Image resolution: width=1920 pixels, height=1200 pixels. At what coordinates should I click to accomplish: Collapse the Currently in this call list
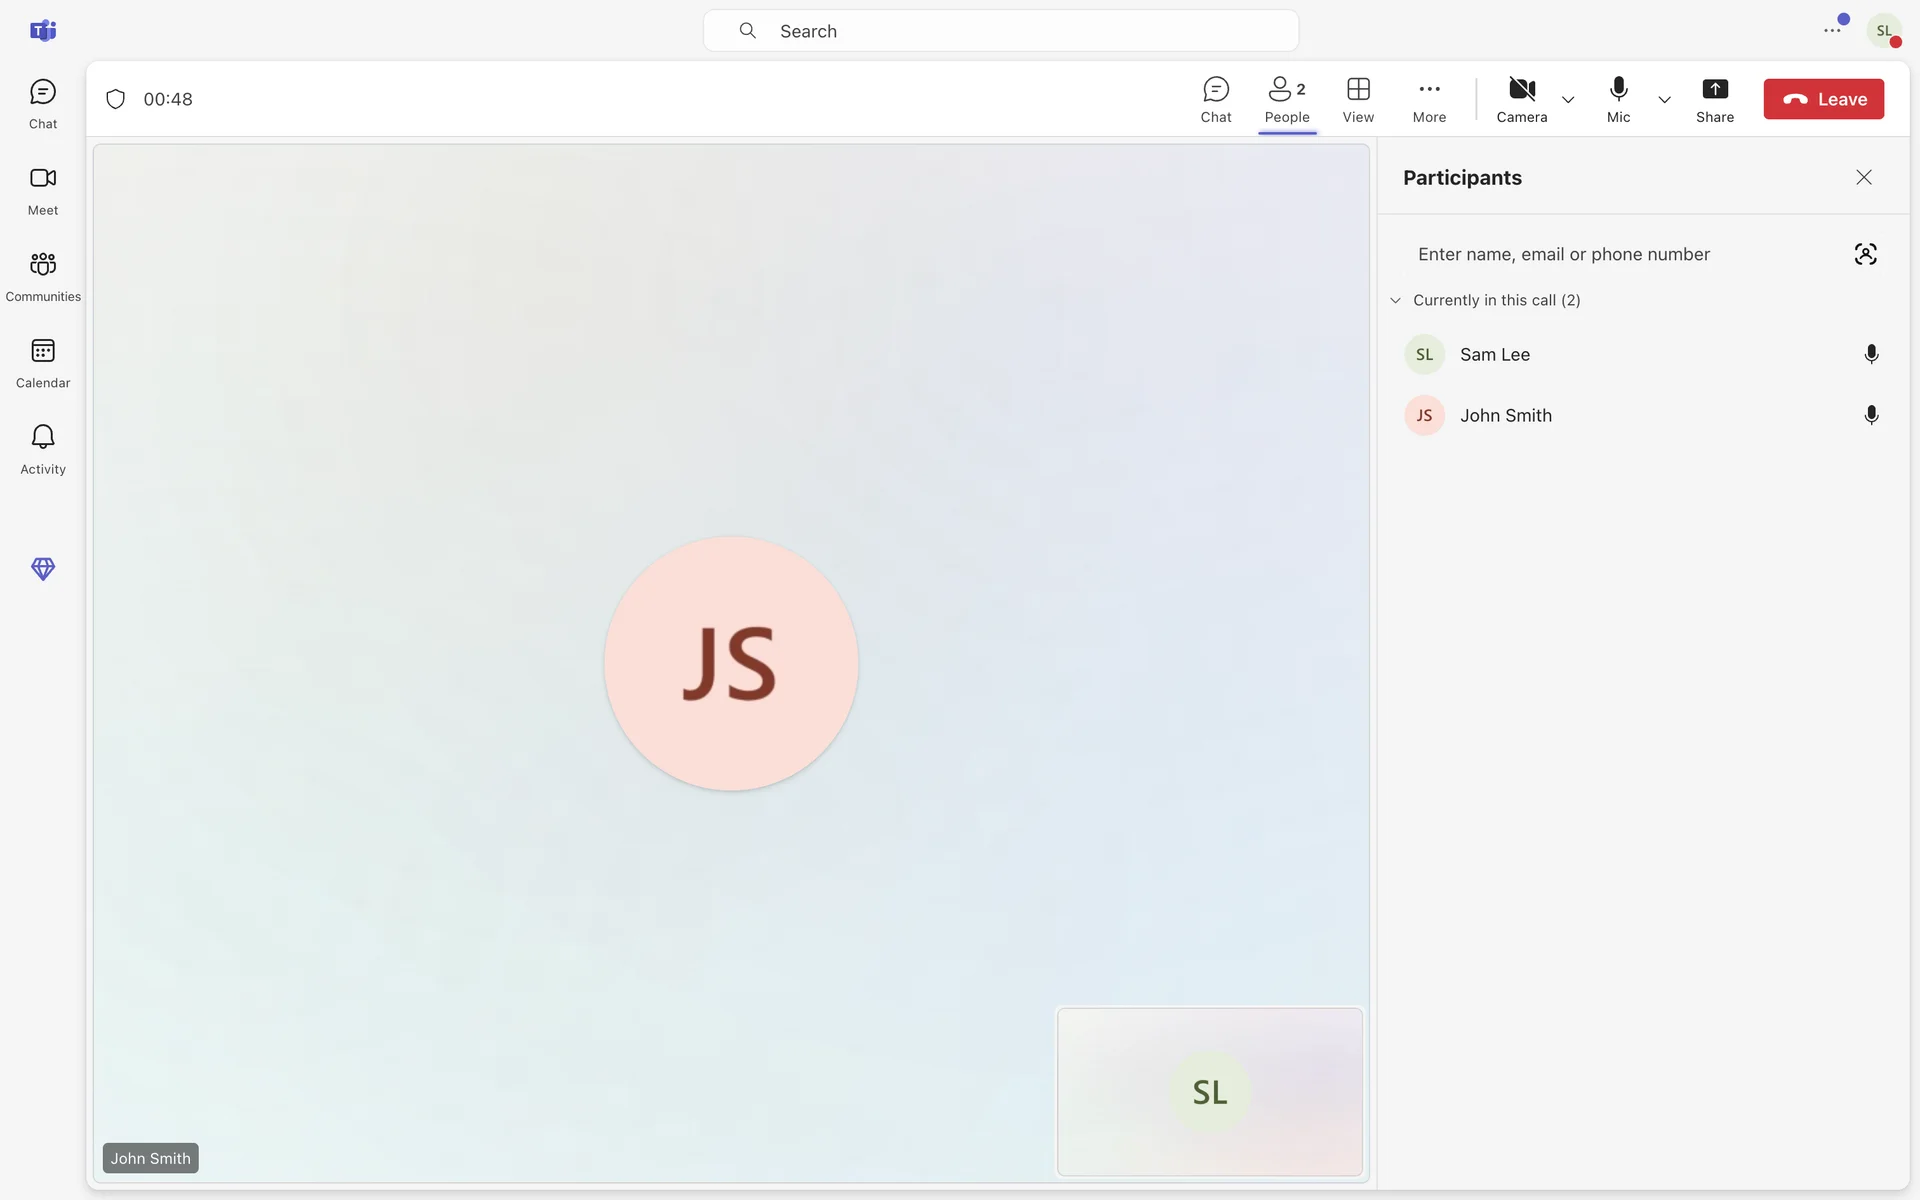(x=1396, y=300)
